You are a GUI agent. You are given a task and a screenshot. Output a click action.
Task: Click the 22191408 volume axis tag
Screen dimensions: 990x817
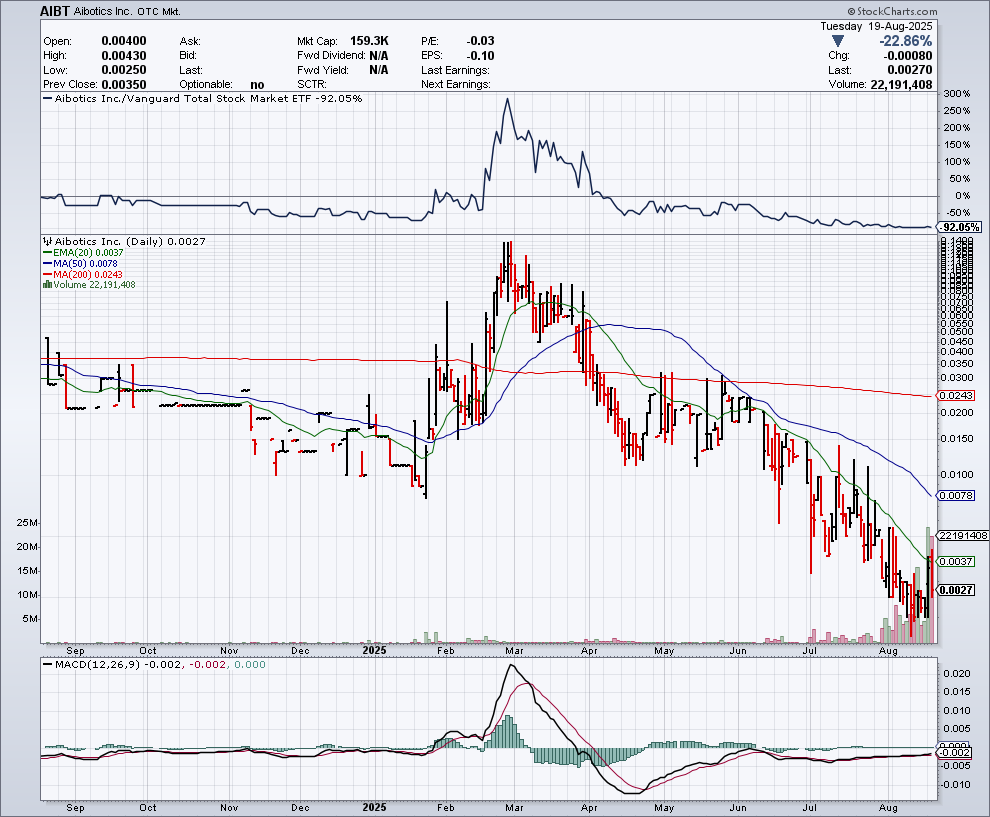(963, 535)
